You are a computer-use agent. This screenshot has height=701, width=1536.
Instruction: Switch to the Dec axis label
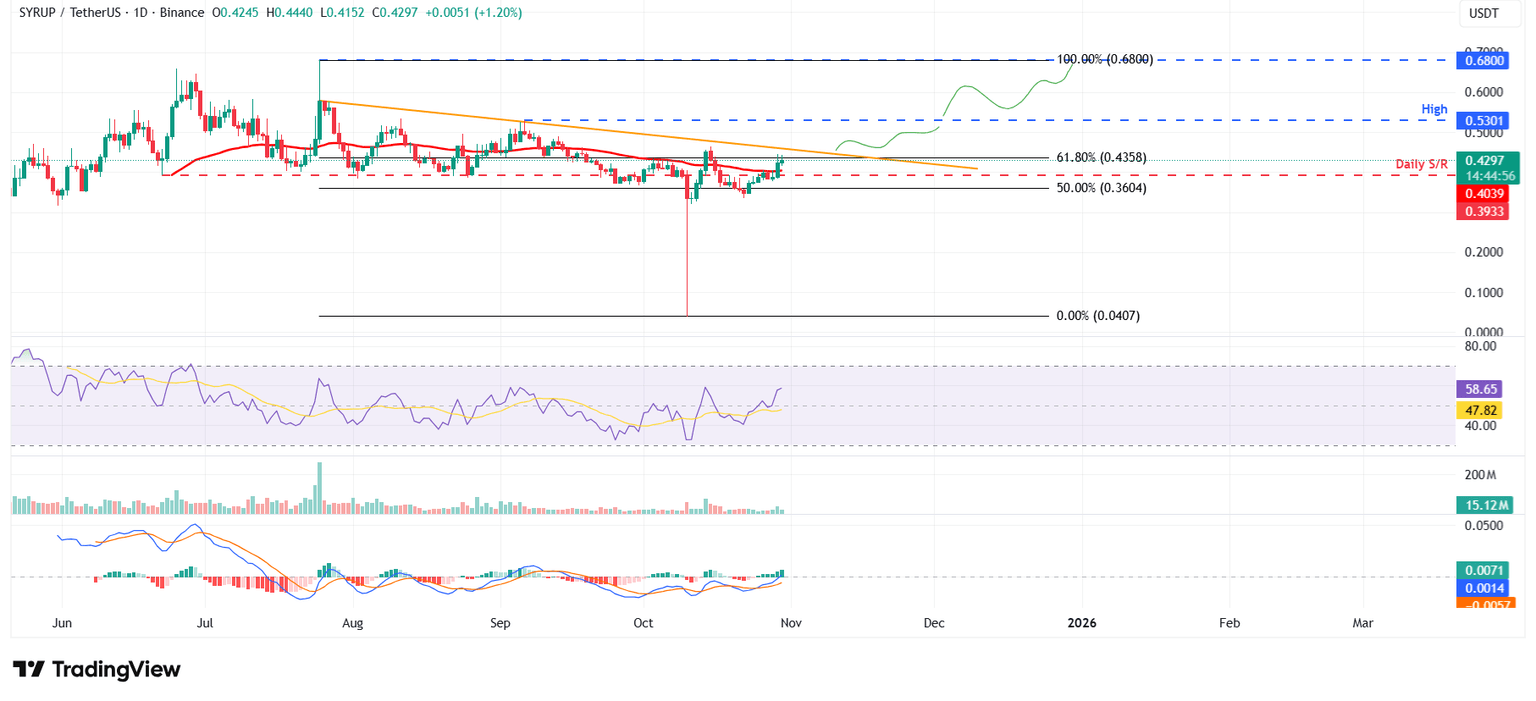(x=933, y=622)
